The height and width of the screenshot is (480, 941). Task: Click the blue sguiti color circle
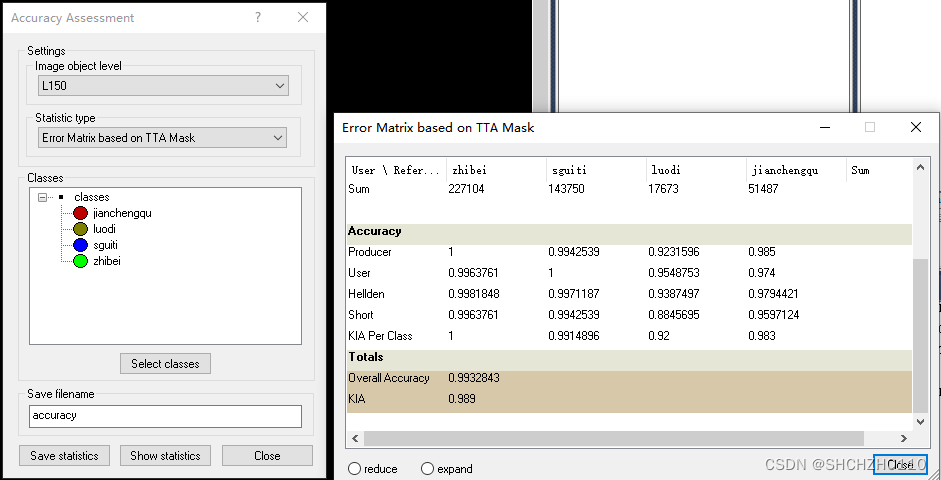[80, 245]
